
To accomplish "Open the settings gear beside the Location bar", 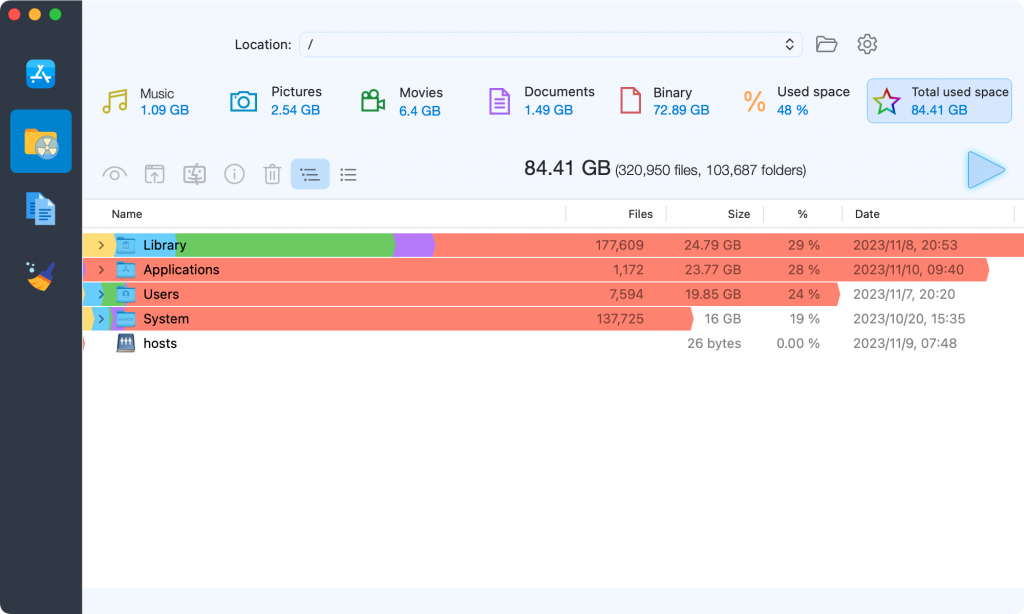I will (866, 44).
